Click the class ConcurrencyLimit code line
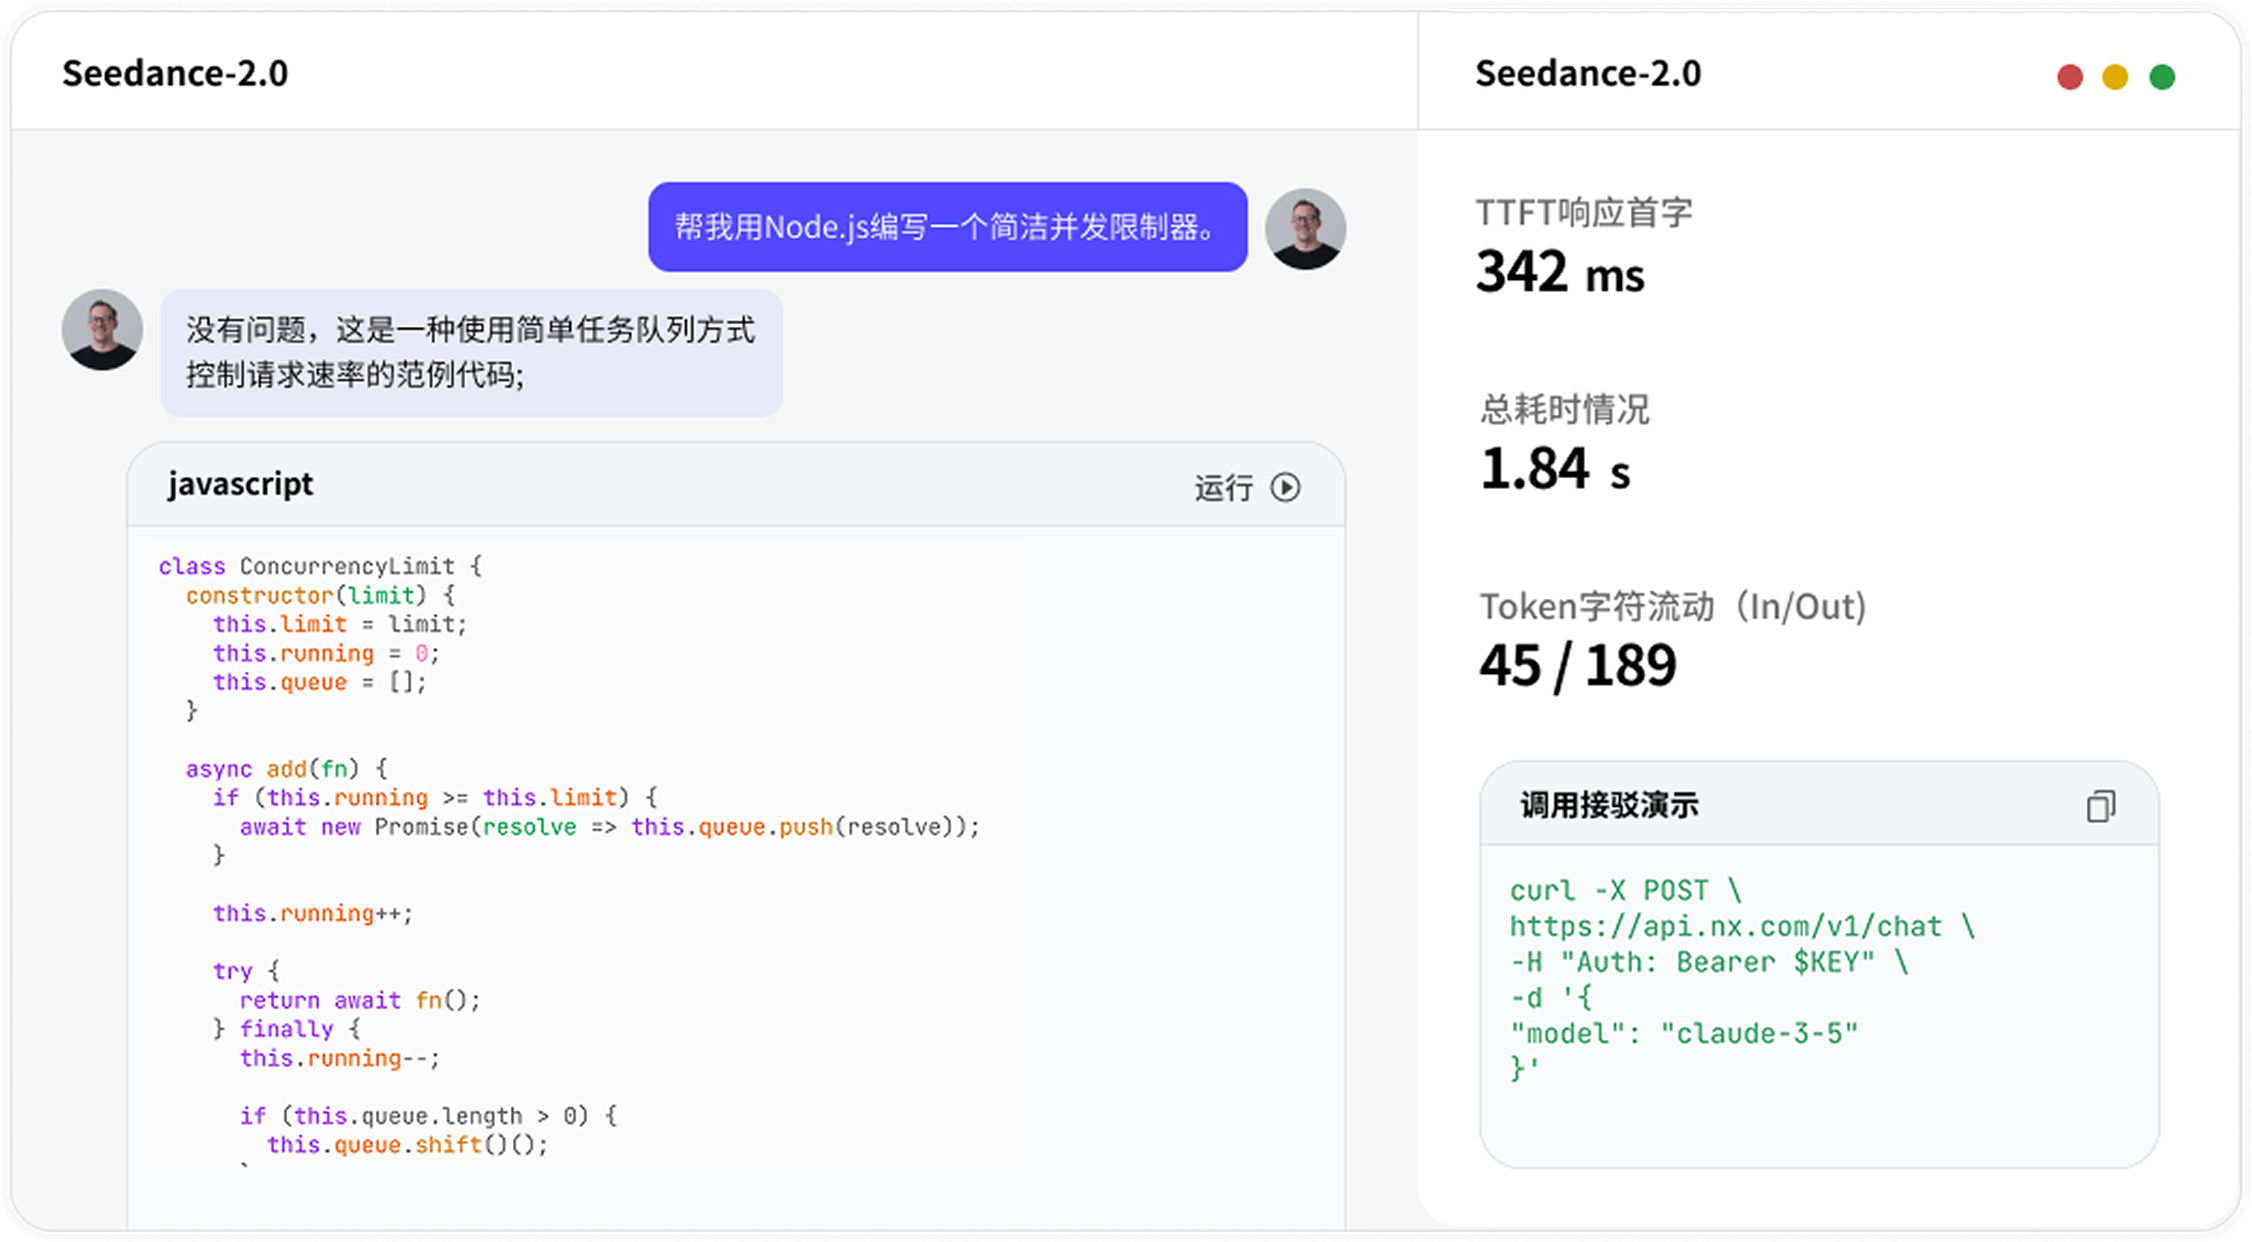Screen dimensions: 2252x1242 (321, 566)
